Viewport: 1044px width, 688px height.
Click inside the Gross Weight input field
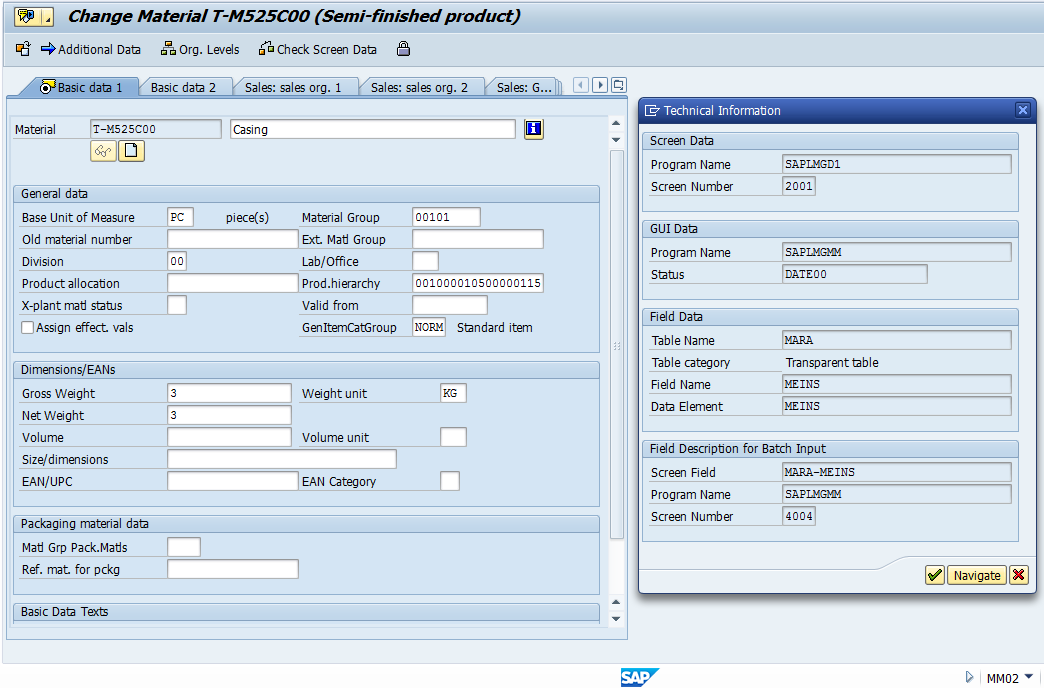[230, 393]
